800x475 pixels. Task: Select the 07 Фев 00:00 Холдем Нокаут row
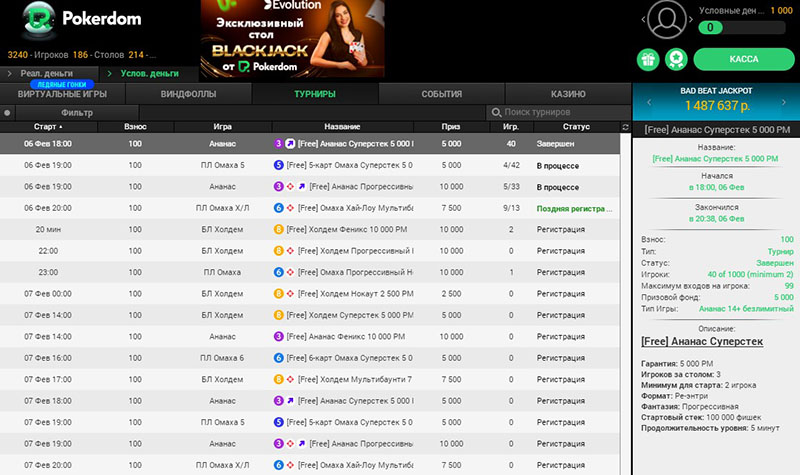[310, 294]
